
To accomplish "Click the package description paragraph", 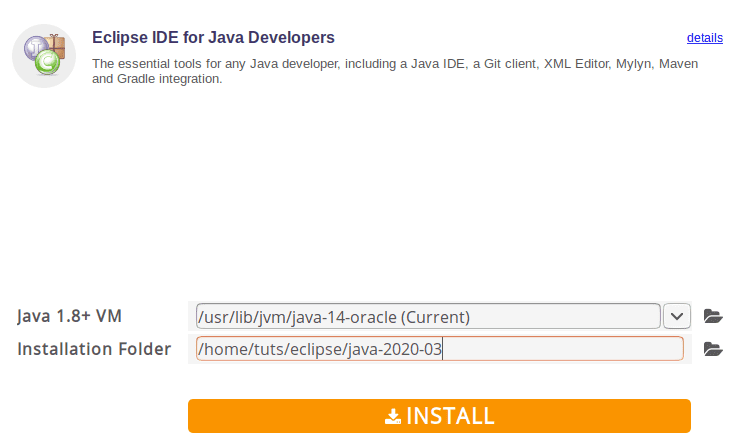I will pyautogui.click(x=395, y=71).
